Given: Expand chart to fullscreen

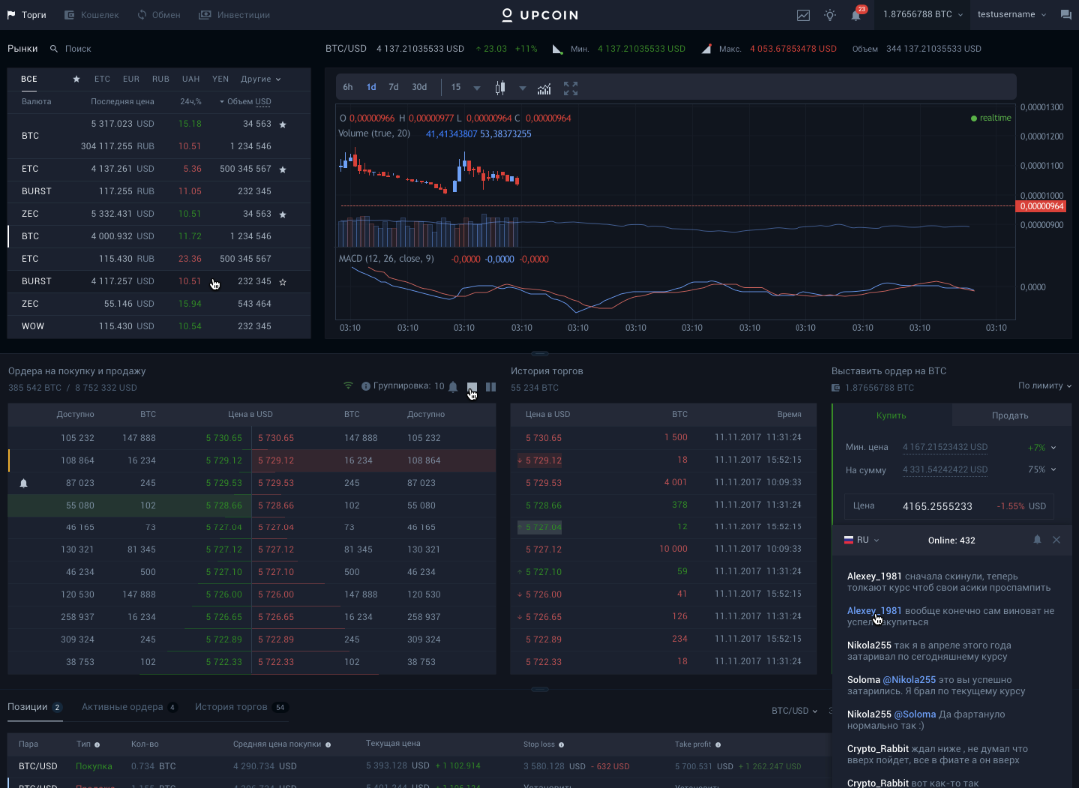Looking at the screenshot, I should tap(570, 88).
